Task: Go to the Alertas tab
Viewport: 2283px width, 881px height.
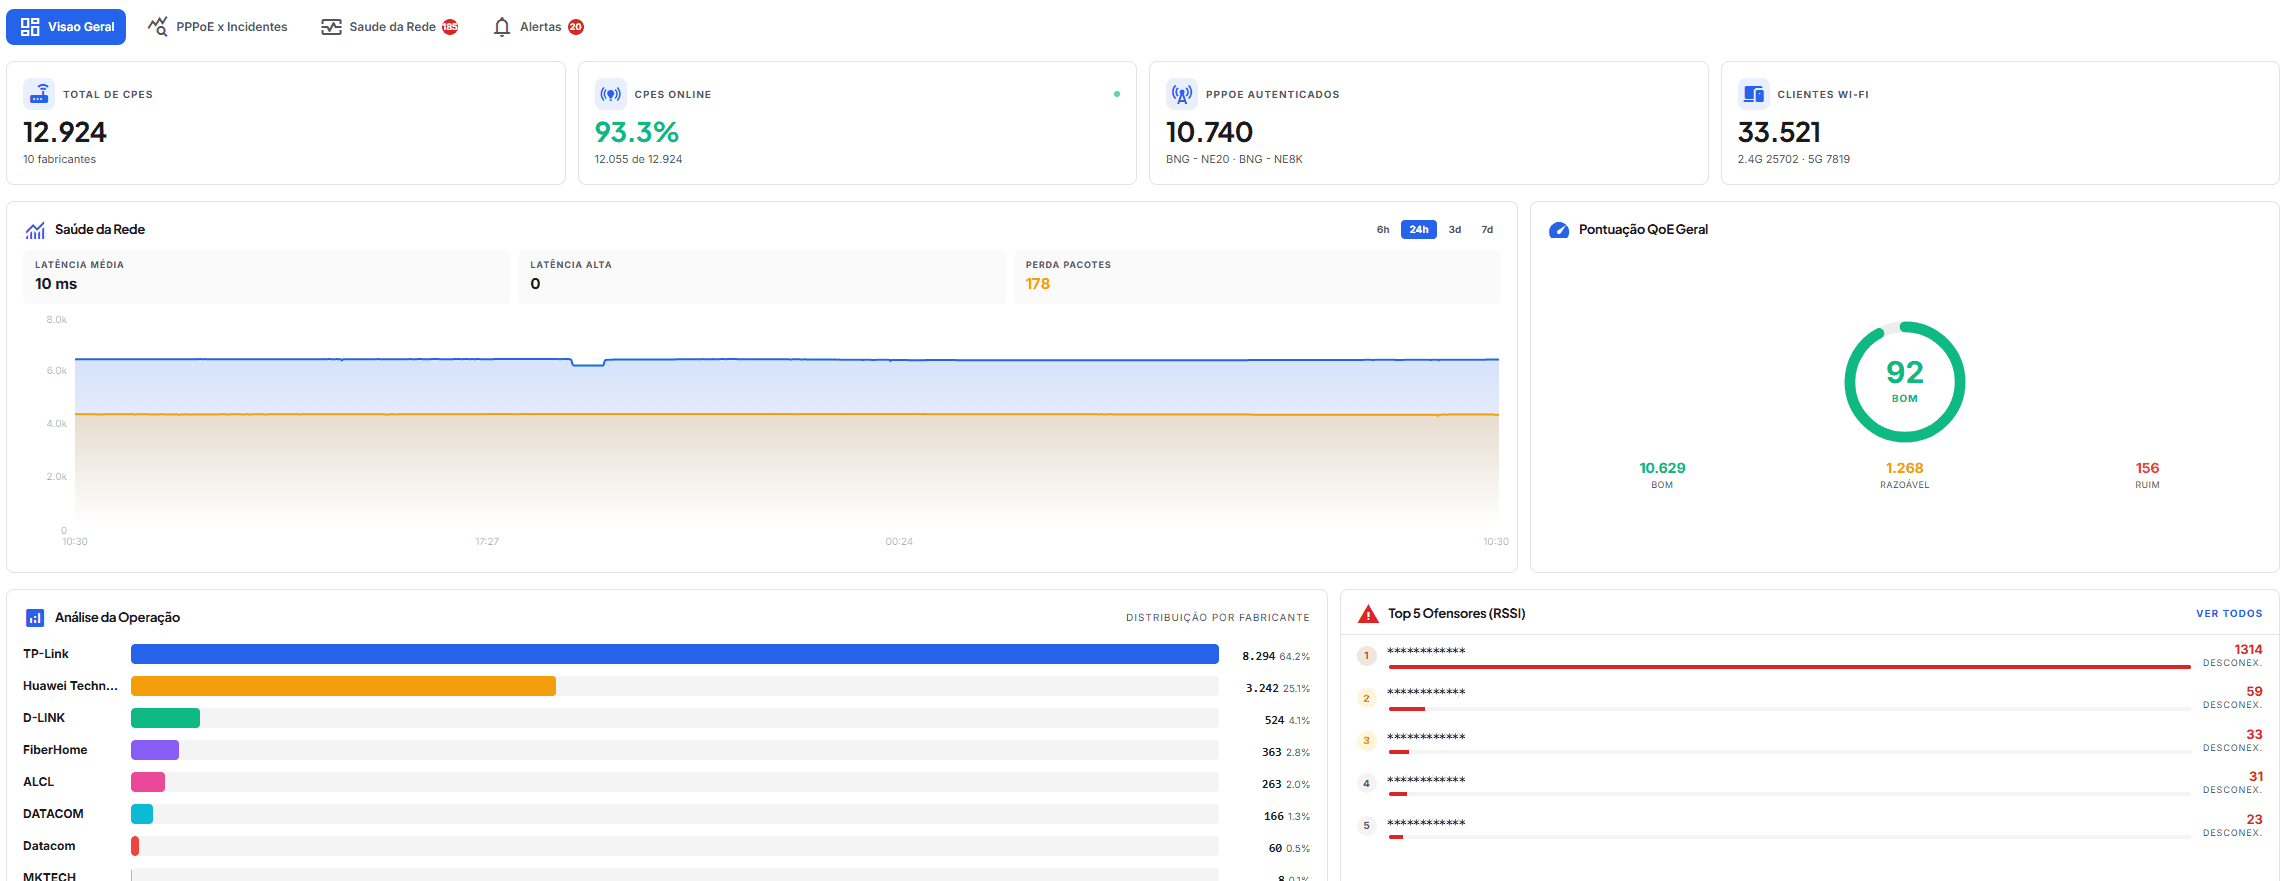Action: click(x=538, y=27)
